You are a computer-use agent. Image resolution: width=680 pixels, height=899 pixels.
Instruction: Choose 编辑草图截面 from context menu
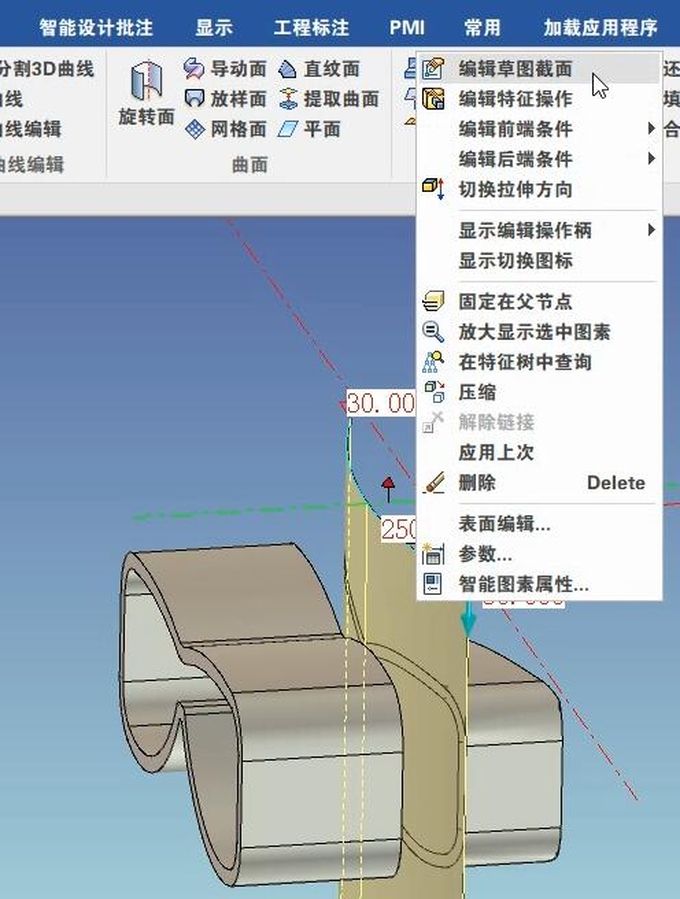point(539,69)
